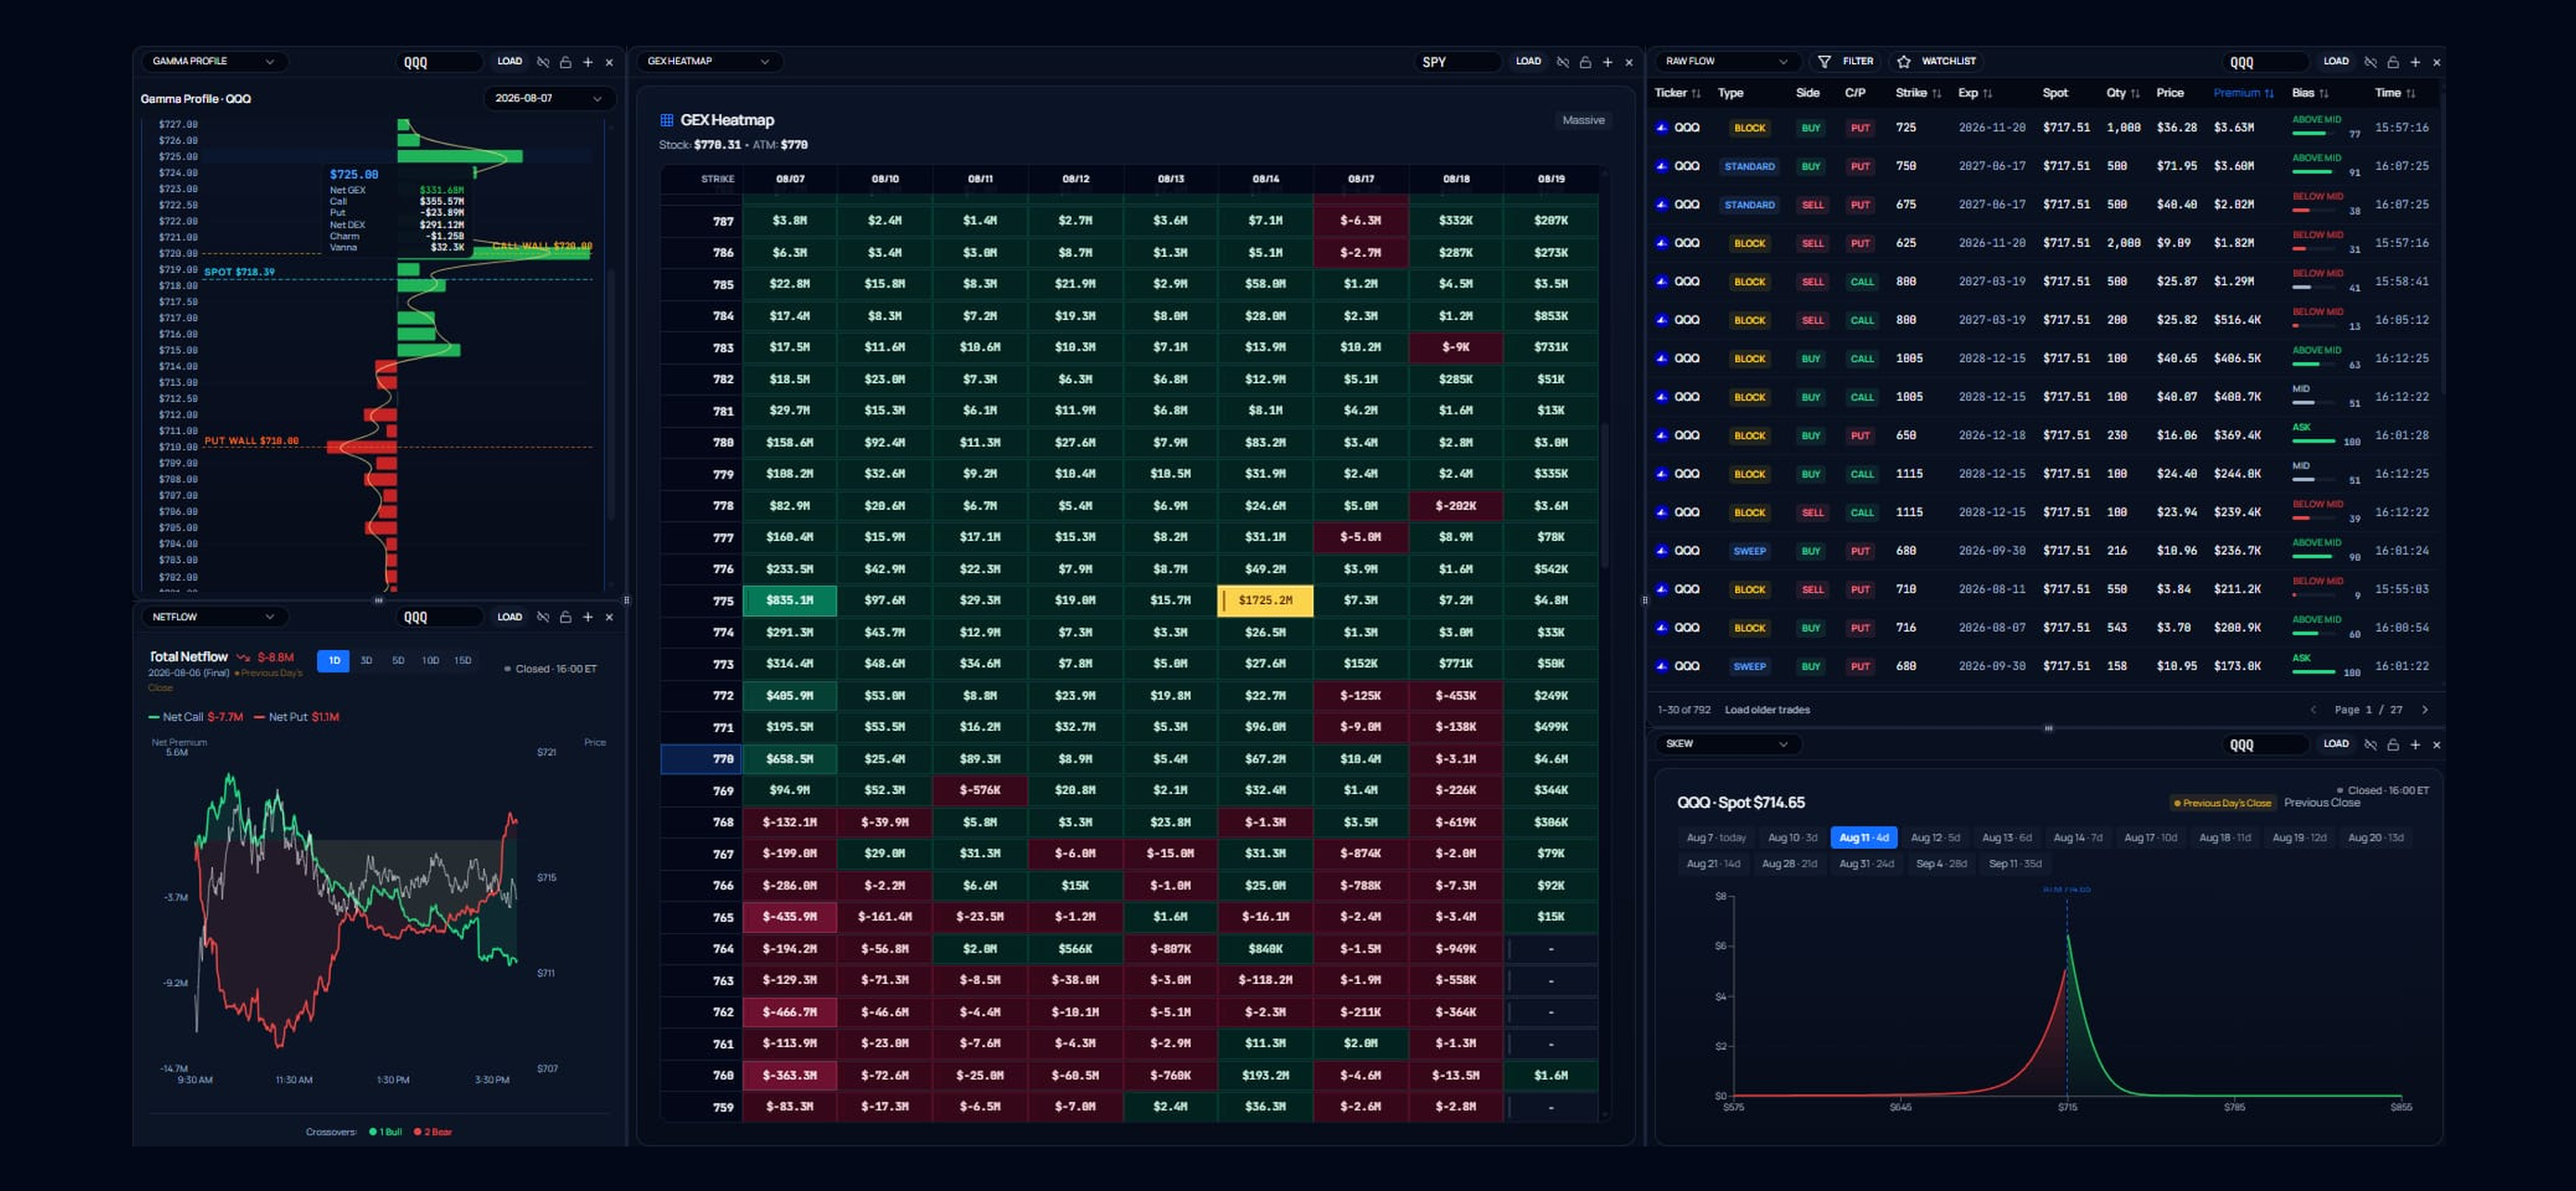Sort raw flow by Bias column
2576x1191 pixels.
tap(2310, 93)
